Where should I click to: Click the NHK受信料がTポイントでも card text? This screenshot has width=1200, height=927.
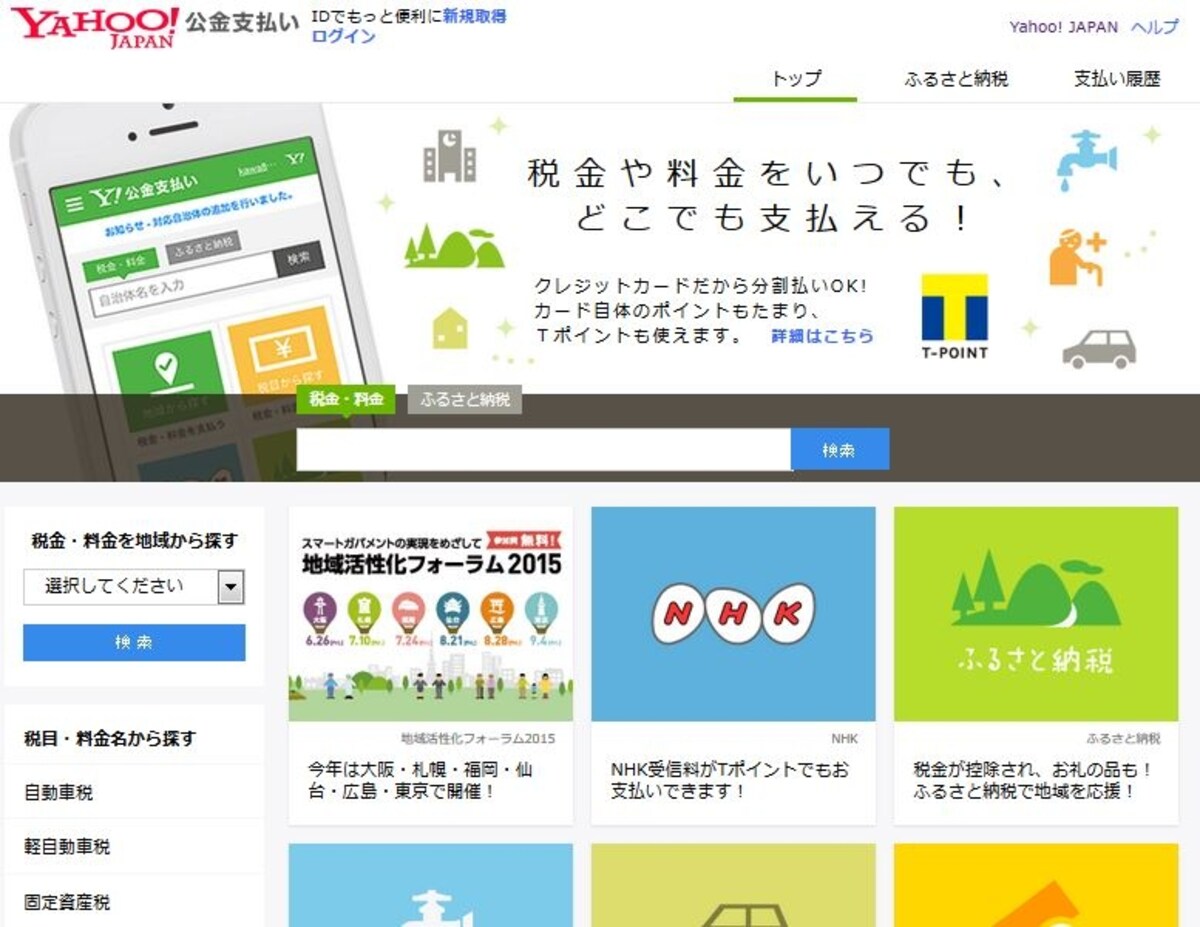pos(730,780)
